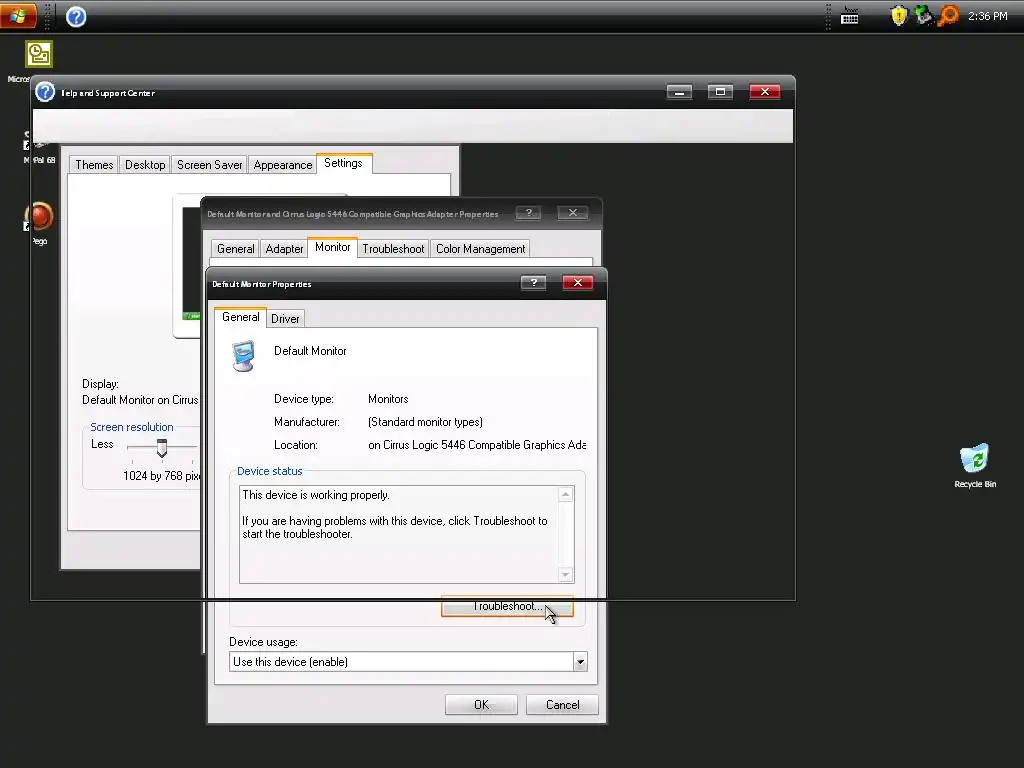
Task: Open the green Microsoft desktop shortcut icon
Action: [x=39, y=54]
